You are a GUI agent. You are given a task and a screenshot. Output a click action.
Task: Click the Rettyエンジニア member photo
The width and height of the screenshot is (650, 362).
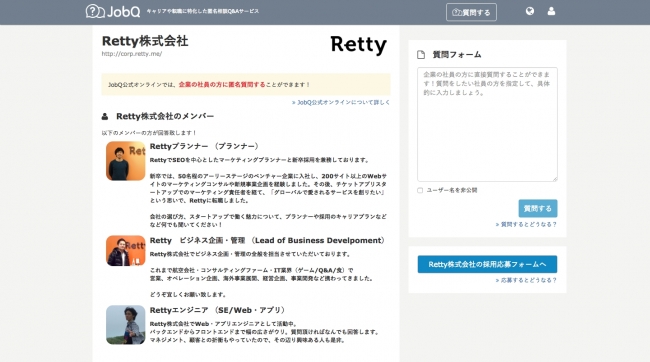(x=126, y=325)
